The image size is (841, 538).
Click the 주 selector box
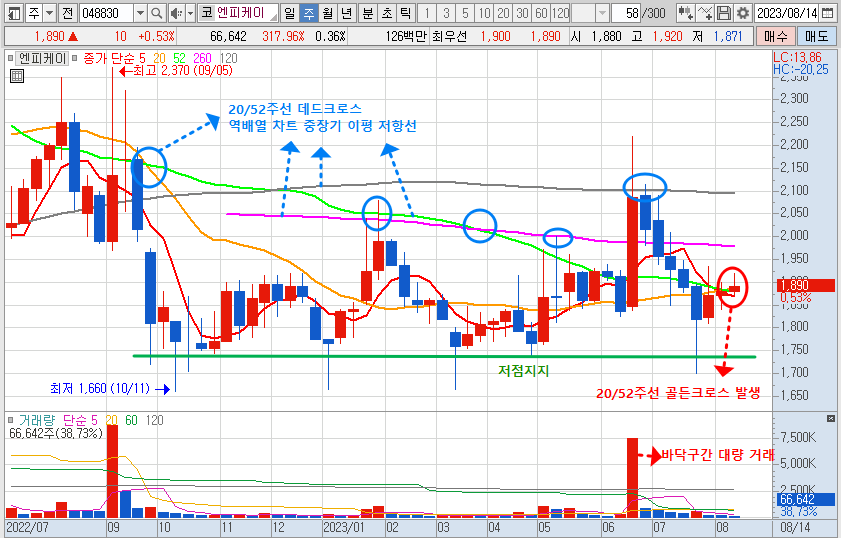tap(34, 13)
